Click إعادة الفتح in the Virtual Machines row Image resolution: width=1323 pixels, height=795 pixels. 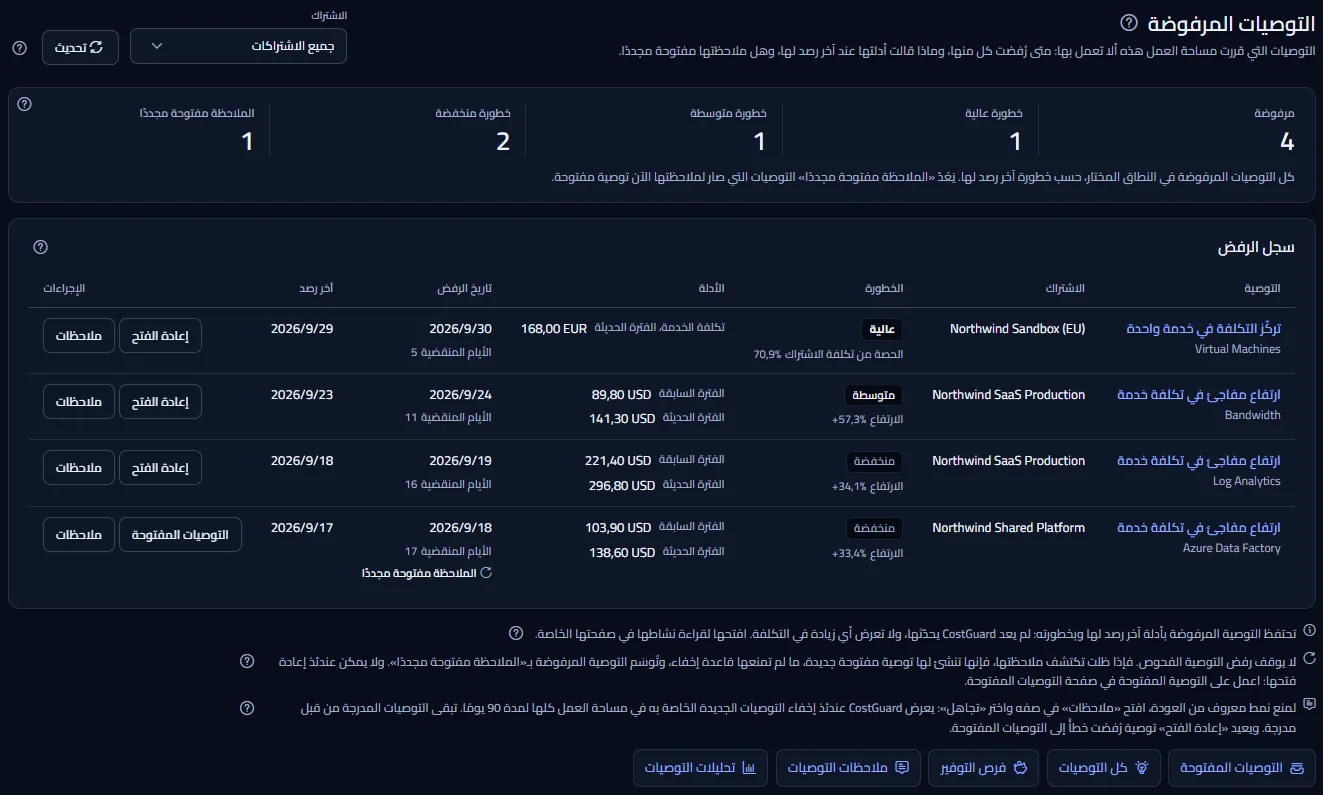160,336
